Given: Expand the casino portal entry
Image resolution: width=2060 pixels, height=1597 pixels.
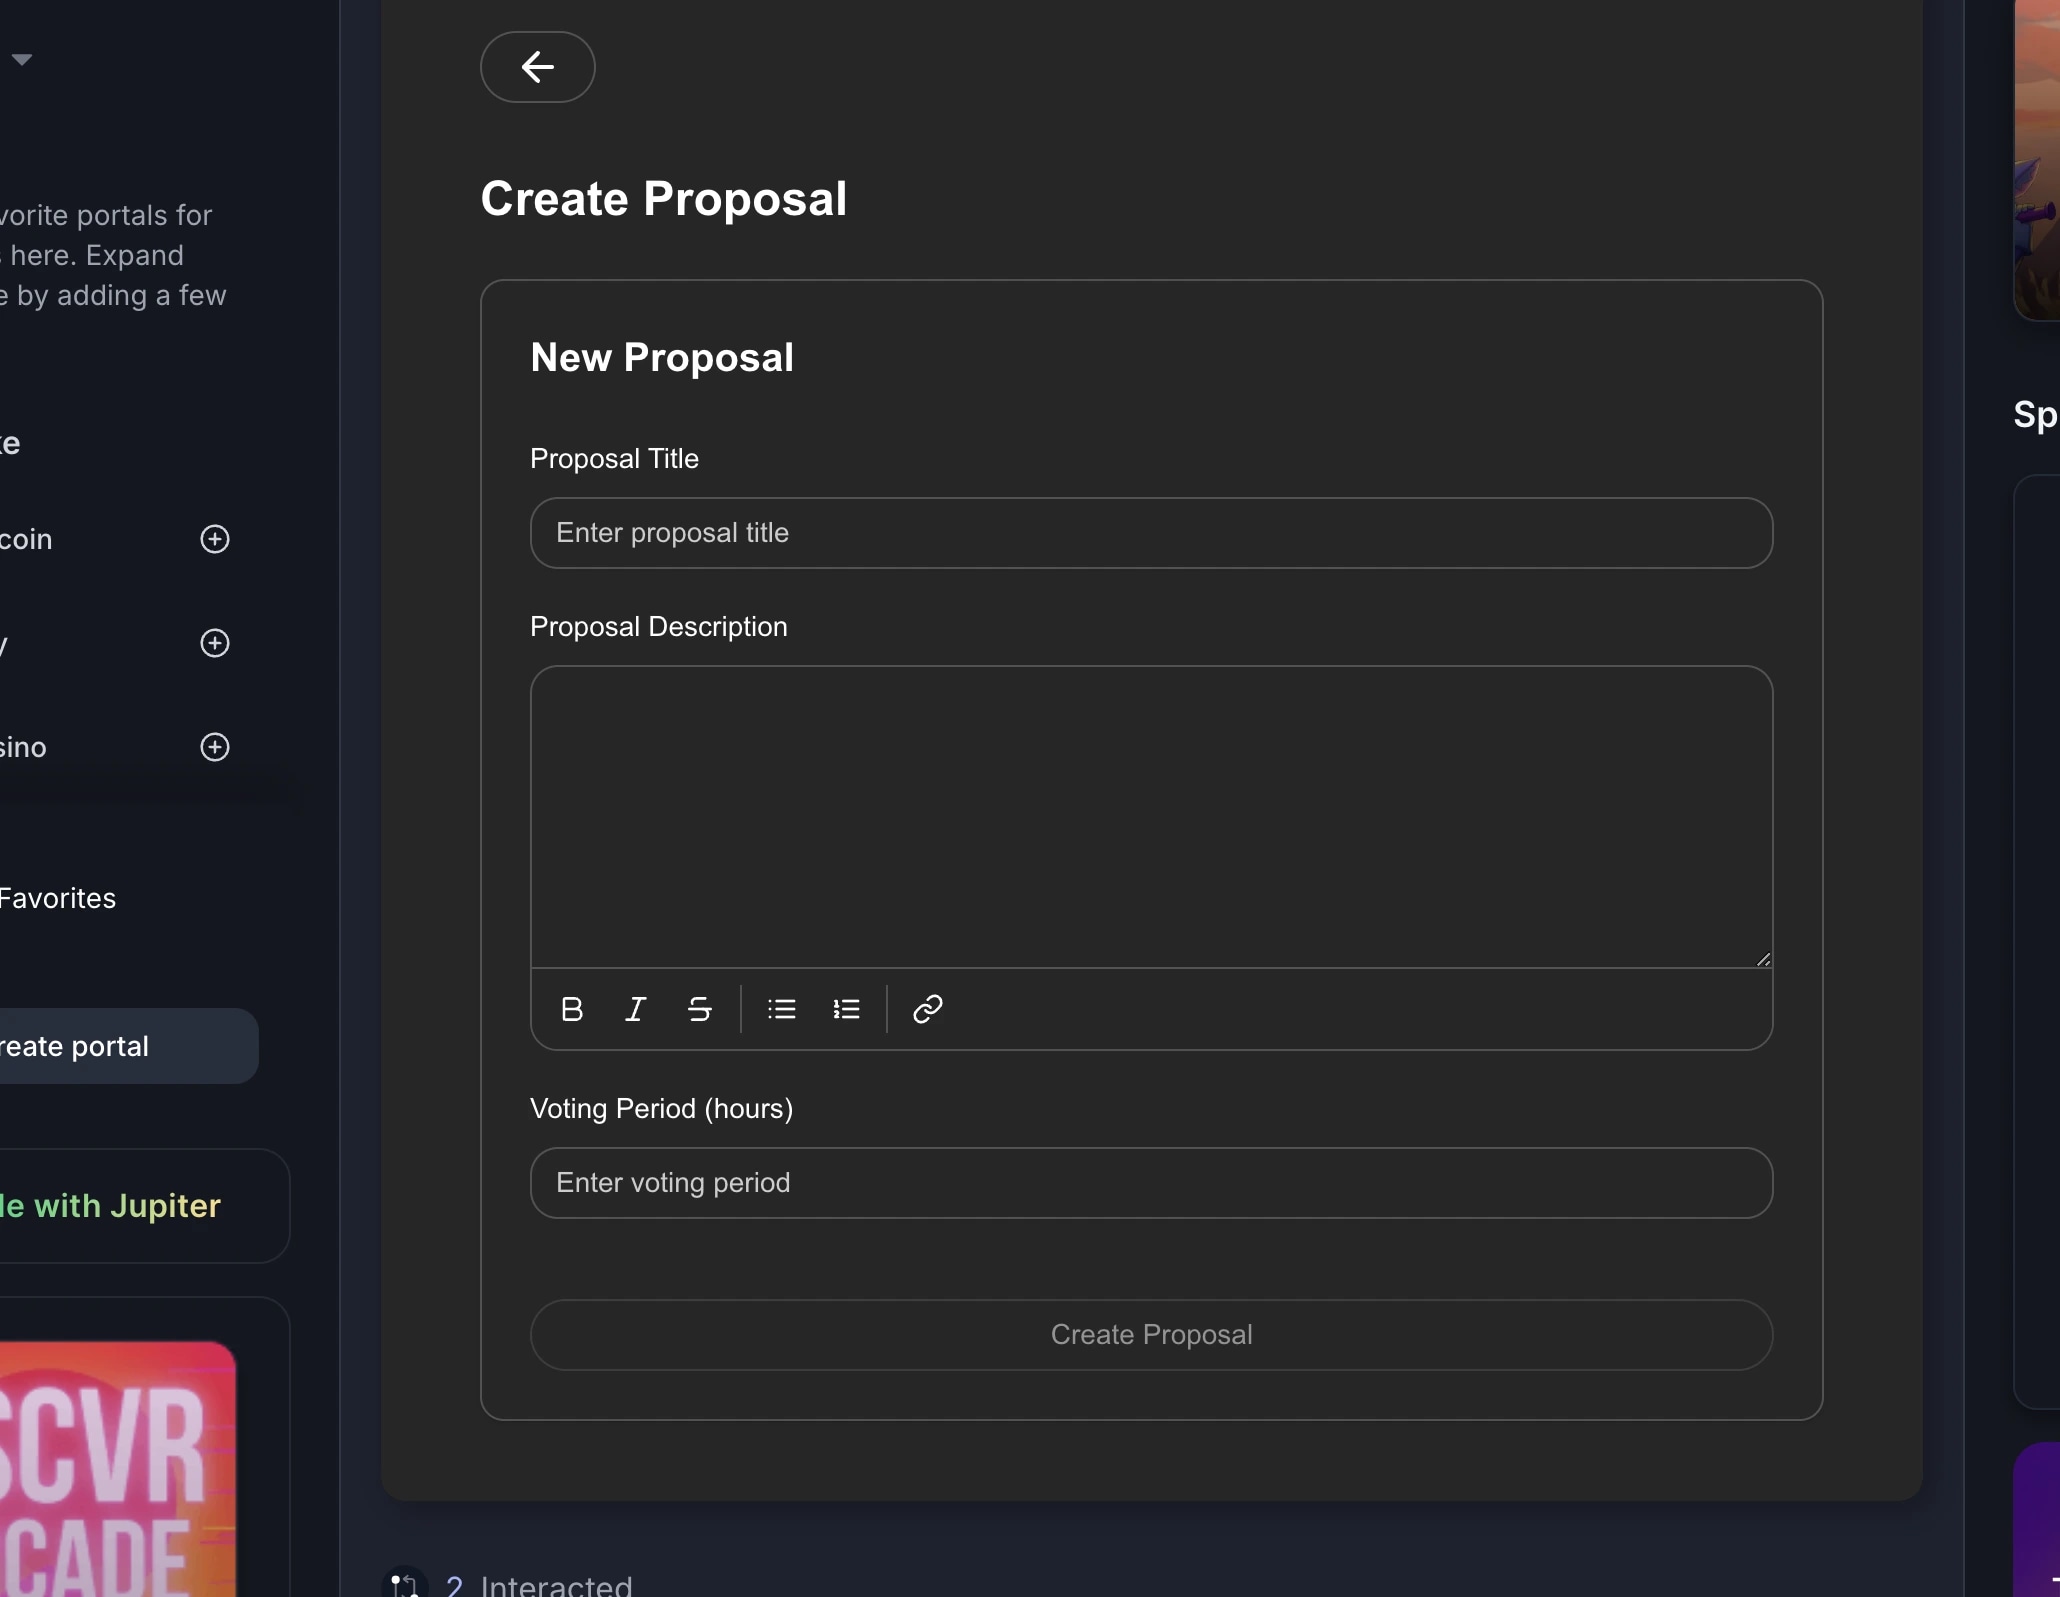Looking at the screenshot, I should 212,746.
